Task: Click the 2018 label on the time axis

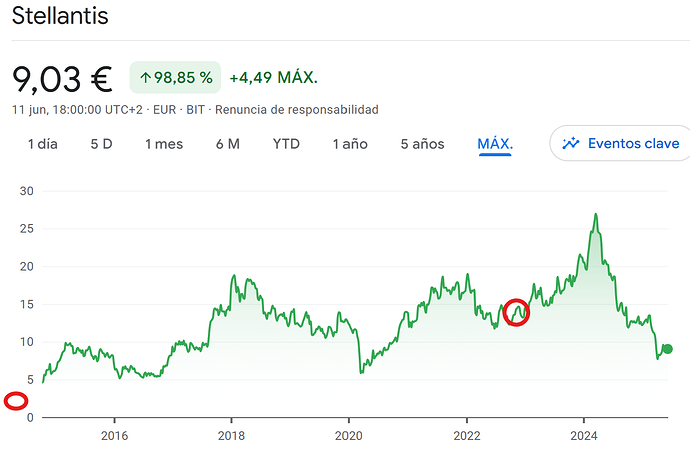Action: tap(231, 436)
